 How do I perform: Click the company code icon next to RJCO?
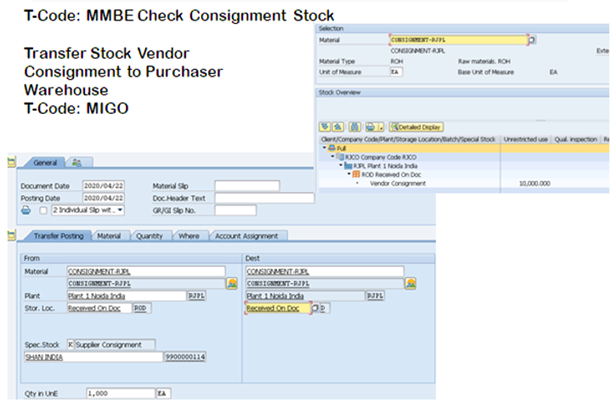pos(340,157)
